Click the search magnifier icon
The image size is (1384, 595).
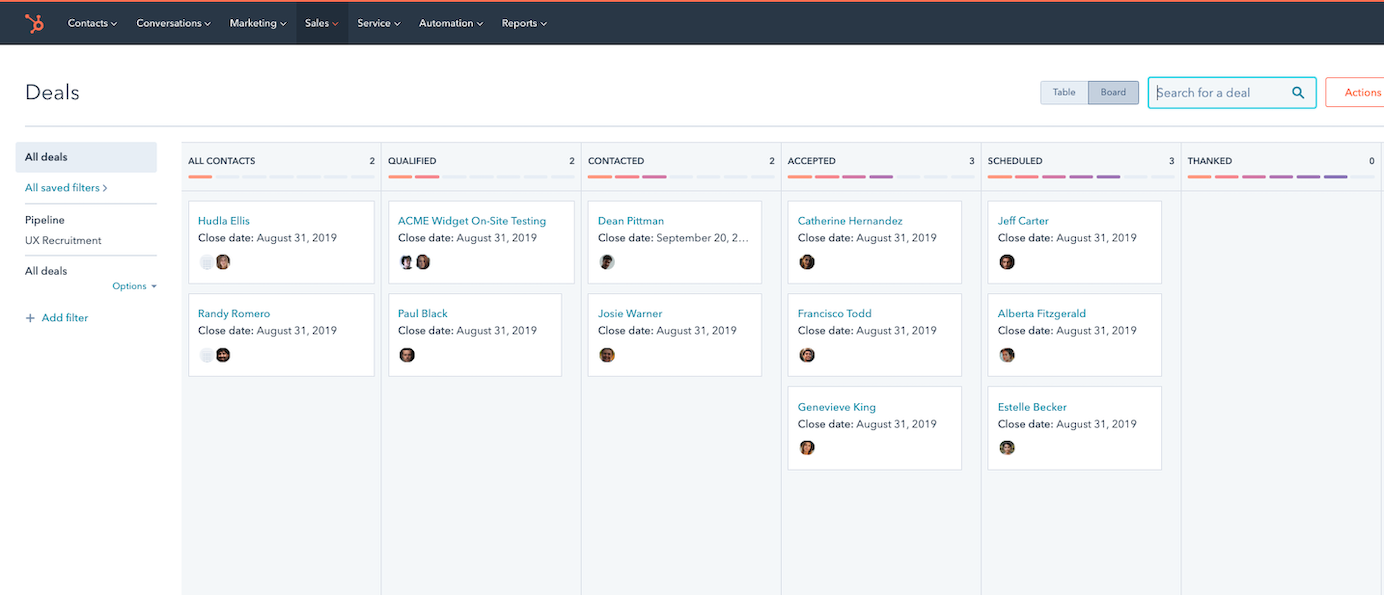tap(1298, 93)
